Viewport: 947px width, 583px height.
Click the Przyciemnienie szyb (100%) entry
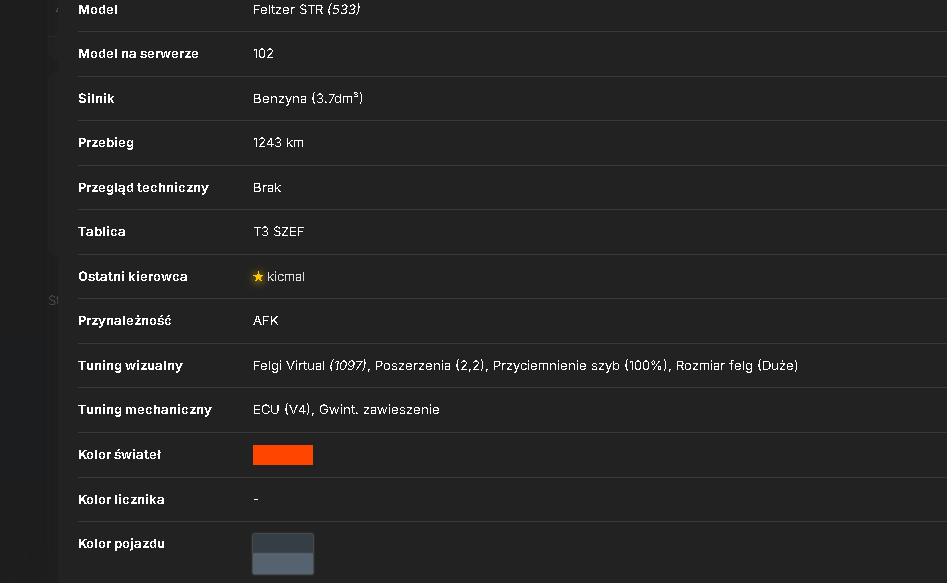(580, 366)
